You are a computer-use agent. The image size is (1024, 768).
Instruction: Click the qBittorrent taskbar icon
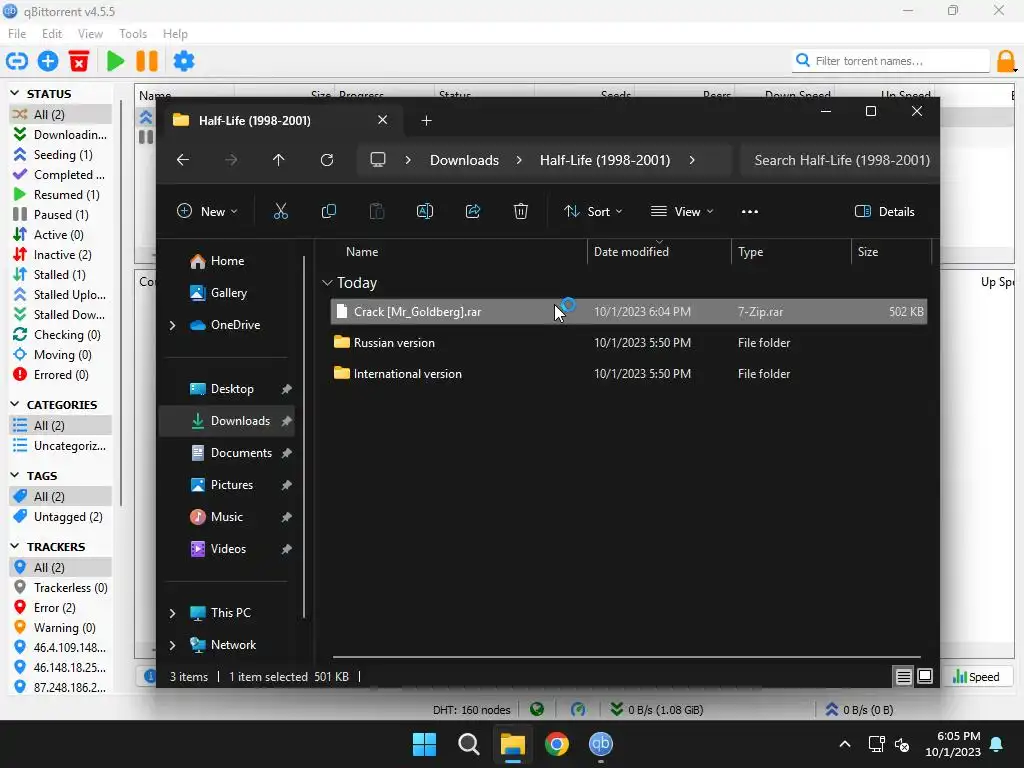[601, 744]
